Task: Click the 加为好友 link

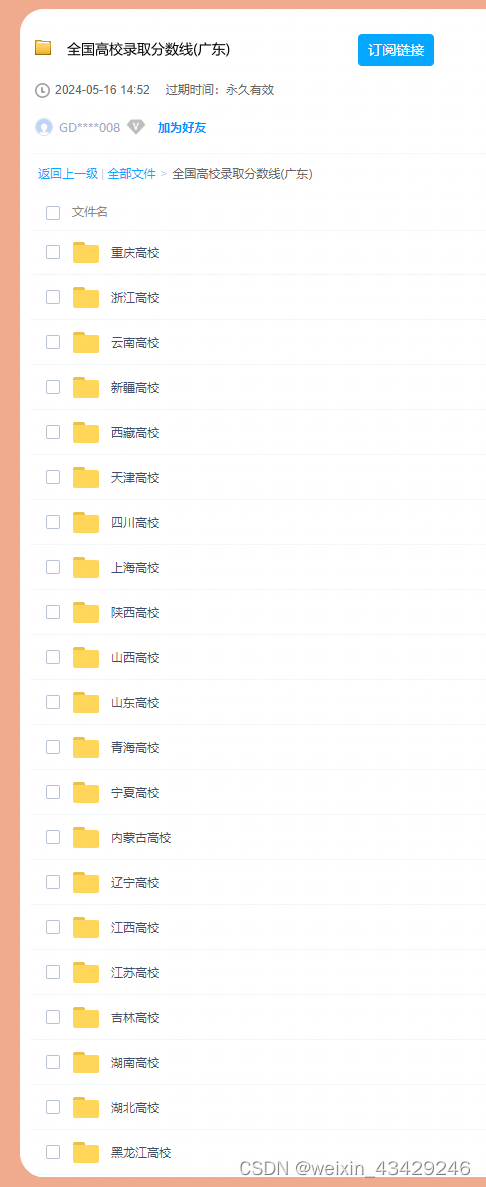Action: point(182,127)
